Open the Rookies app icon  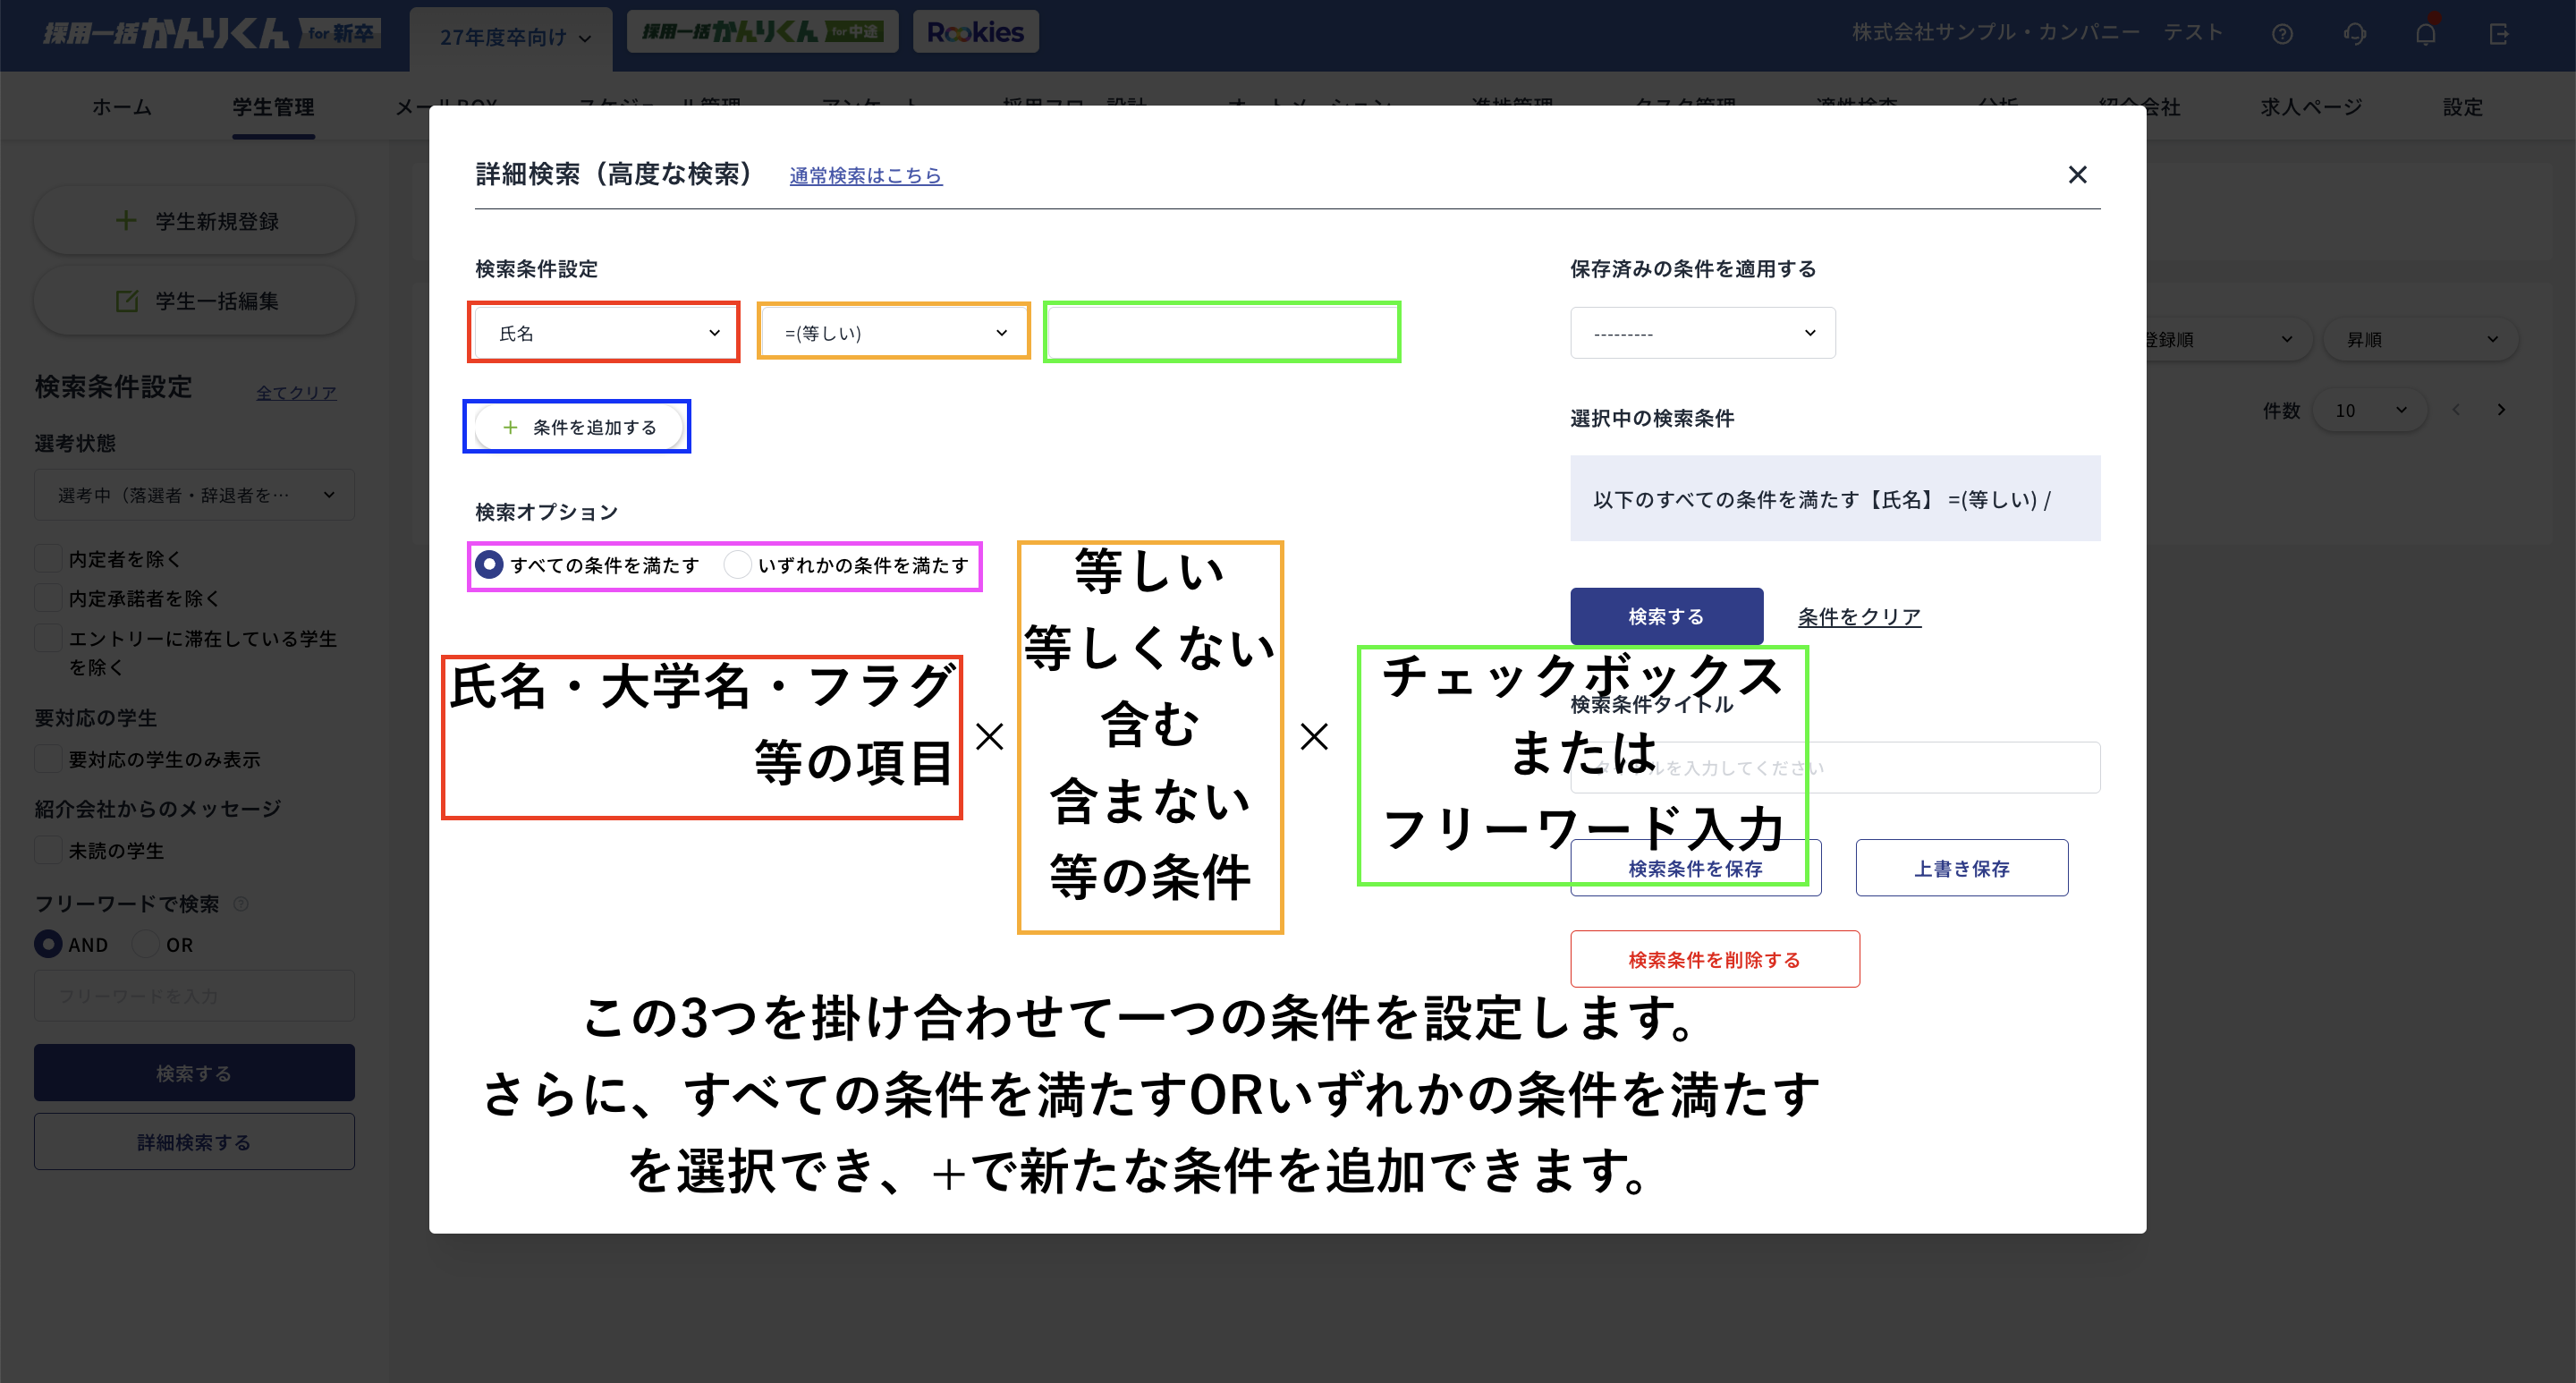pyautogui.click(x=975, y=31)
